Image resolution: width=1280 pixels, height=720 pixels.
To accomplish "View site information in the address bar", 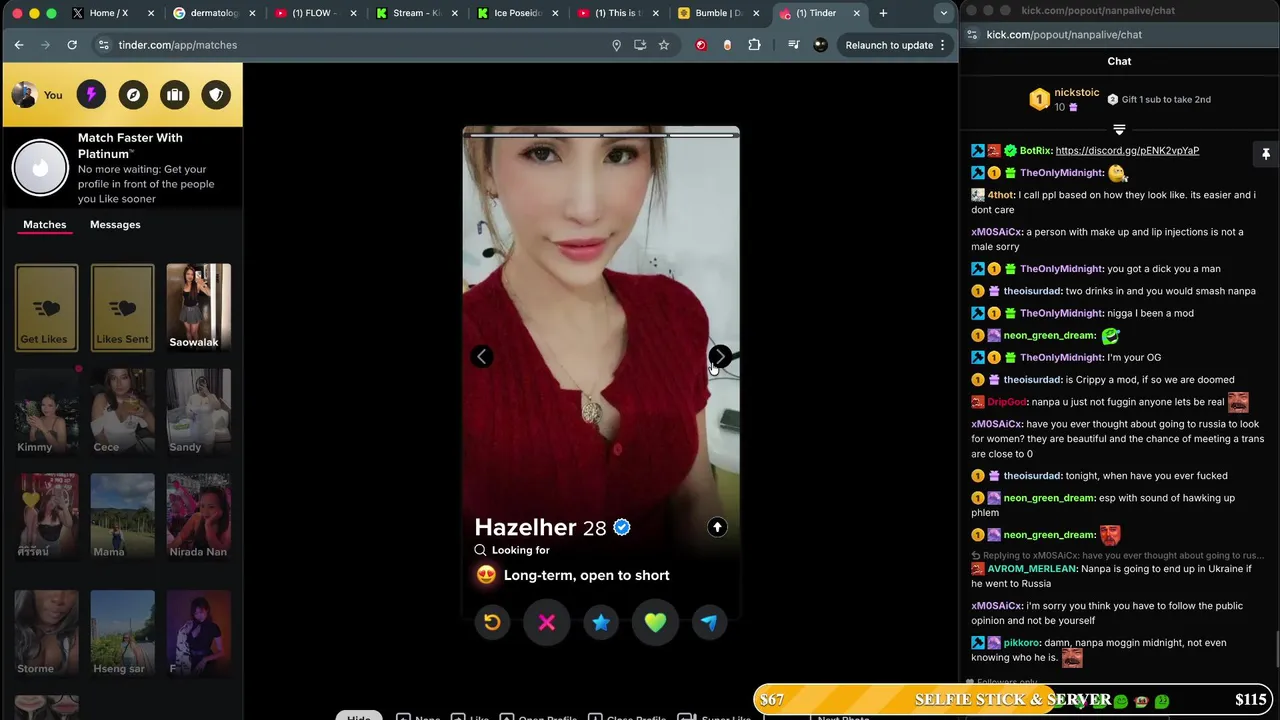I will point(103,45).
